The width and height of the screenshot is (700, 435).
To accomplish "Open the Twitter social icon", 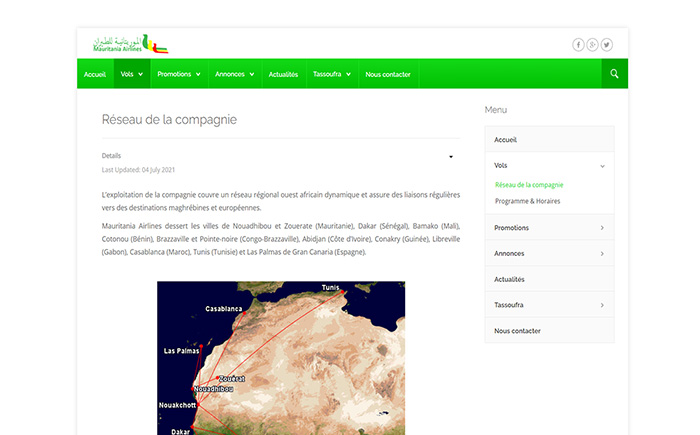I will click(607, 45).
